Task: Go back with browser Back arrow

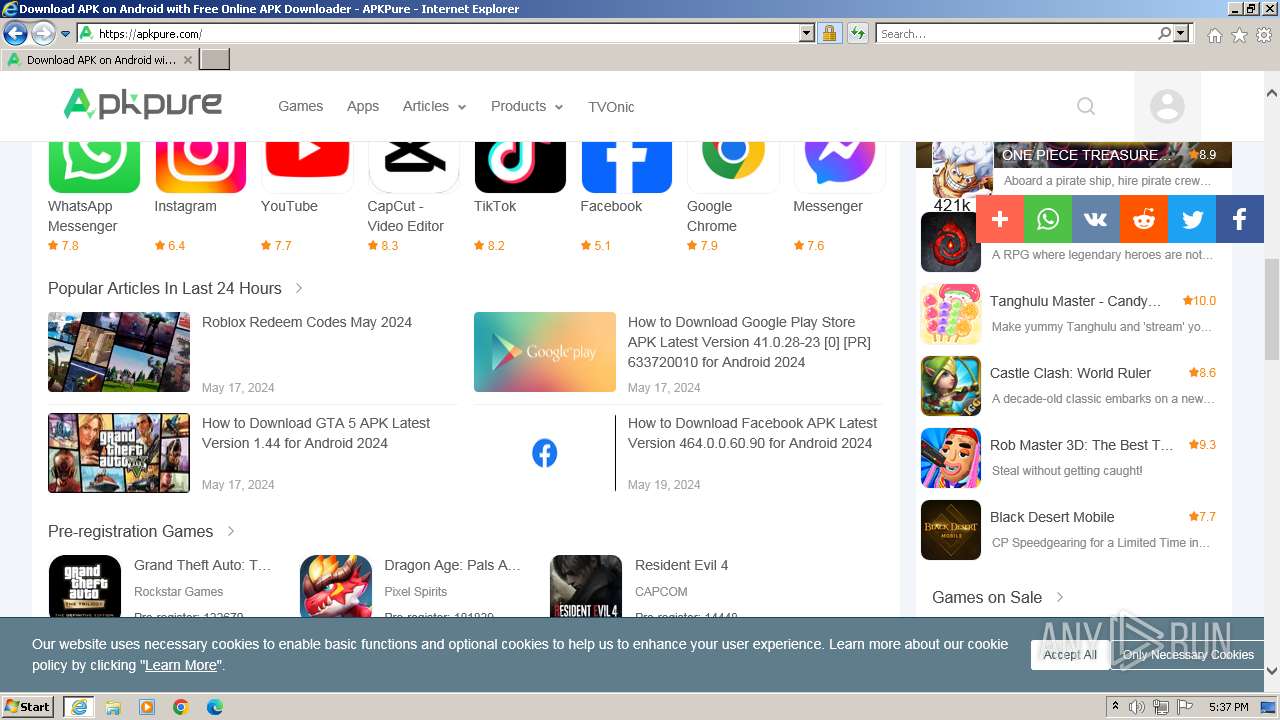Action: (15, 33)
